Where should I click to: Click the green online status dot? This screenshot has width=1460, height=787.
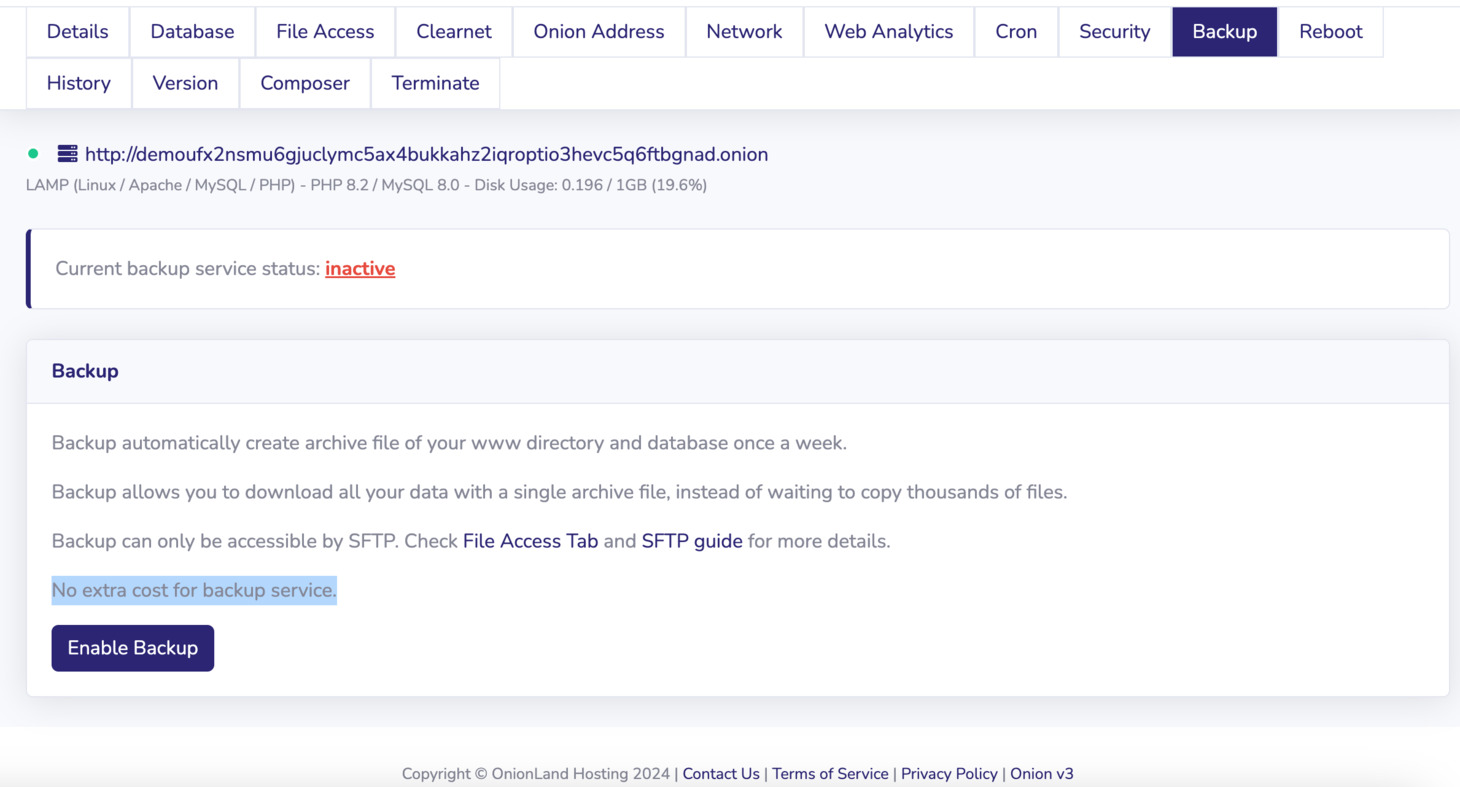[x=33, y=154]
